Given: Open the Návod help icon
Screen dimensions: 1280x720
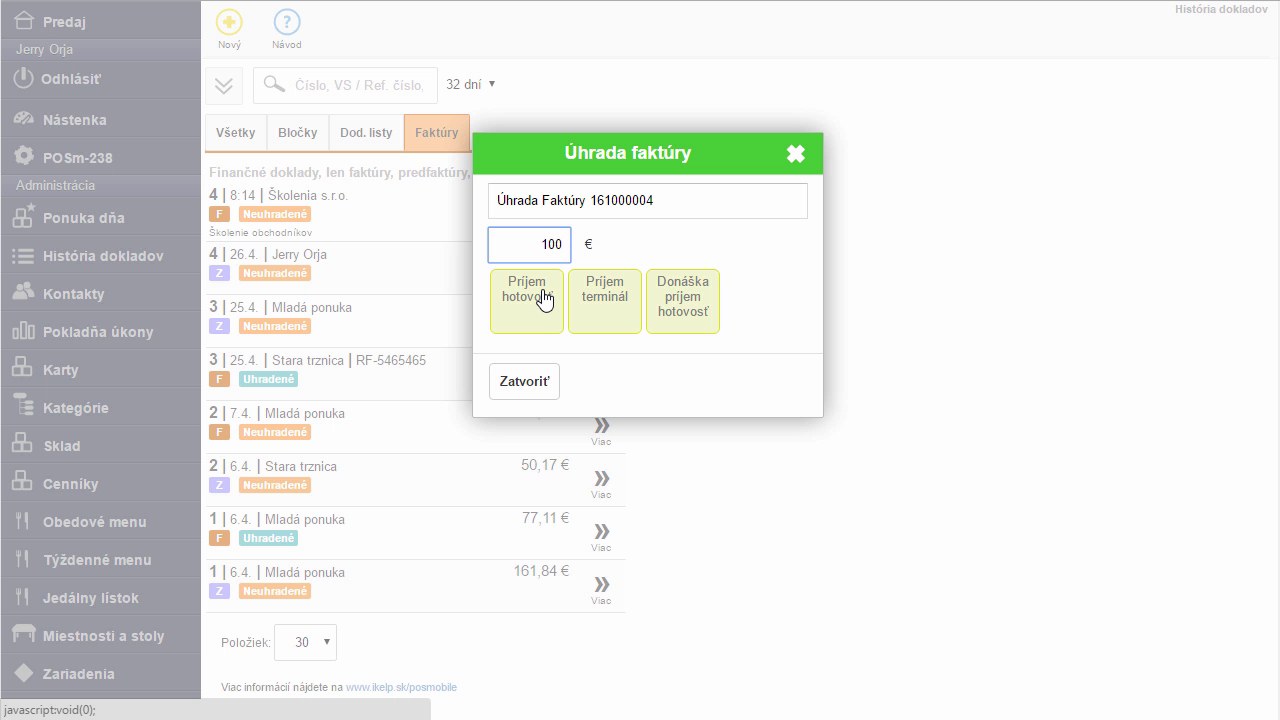Looking at the screenshot, I should 287,22.
